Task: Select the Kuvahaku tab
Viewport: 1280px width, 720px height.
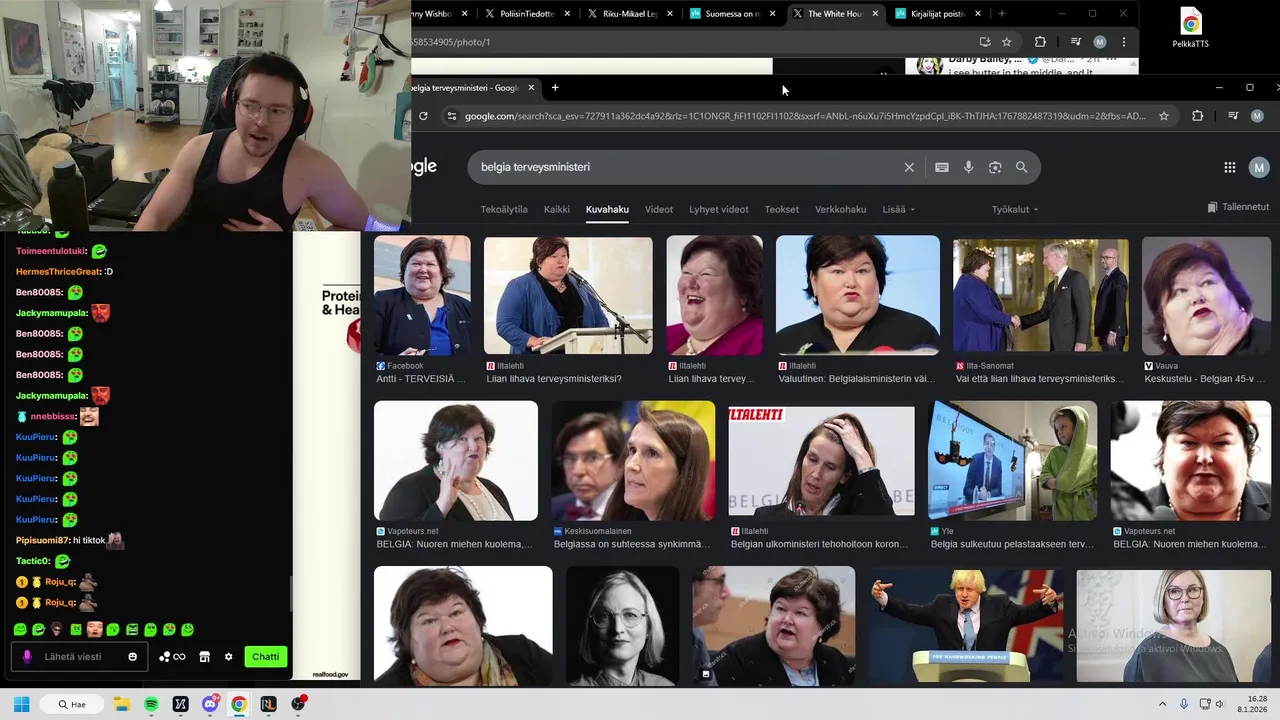Action: coord(607,209)
